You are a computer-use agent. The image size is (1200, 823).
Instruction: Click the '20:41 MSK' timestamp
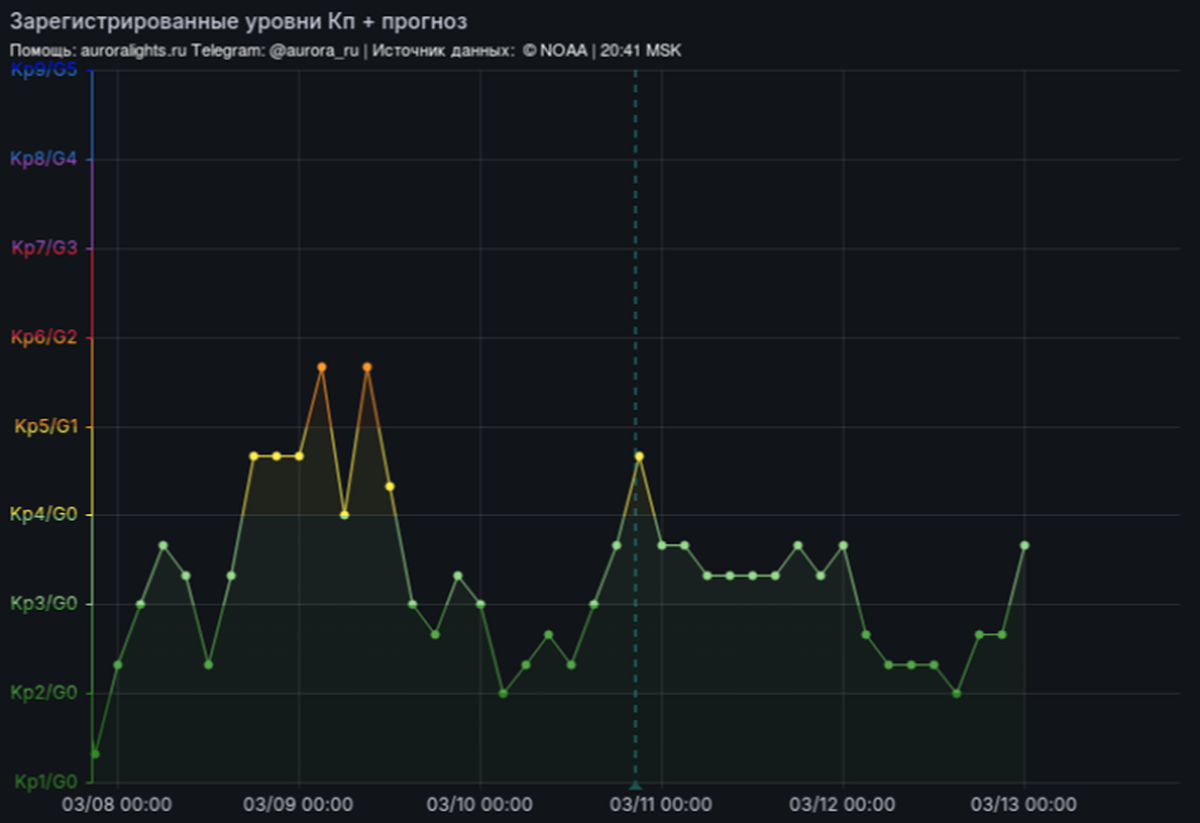tap(641, 49)
